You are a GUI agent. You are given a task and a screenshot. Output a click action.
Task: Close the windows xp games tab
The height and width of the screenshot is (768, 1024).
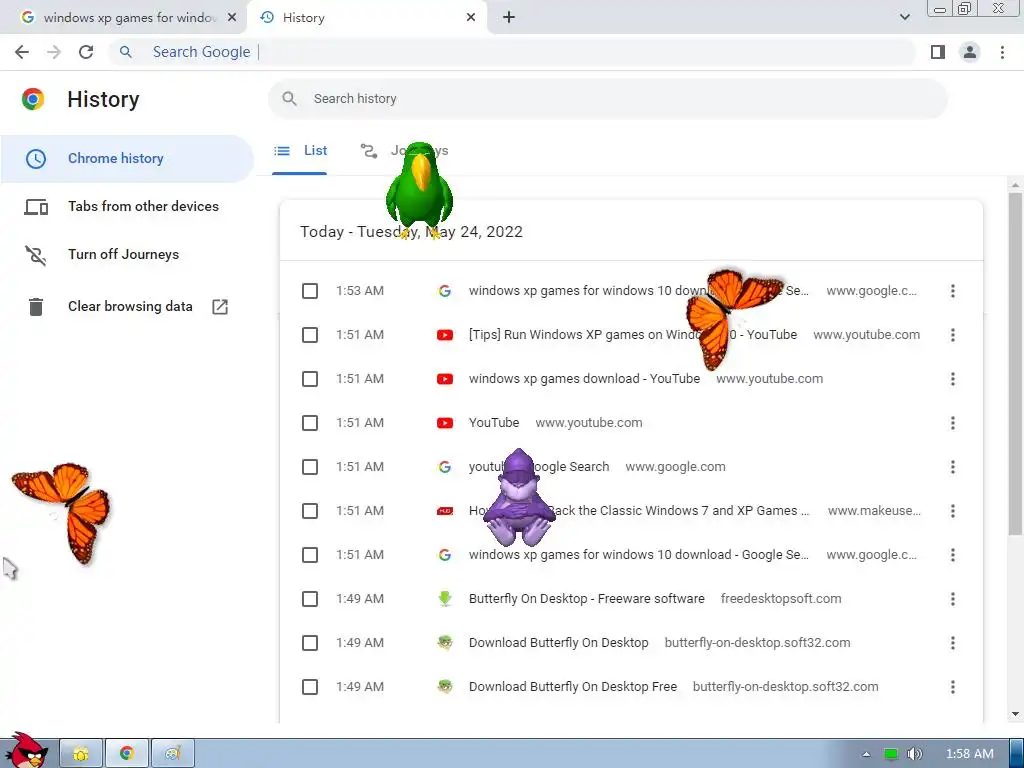(x=232, y=18)
